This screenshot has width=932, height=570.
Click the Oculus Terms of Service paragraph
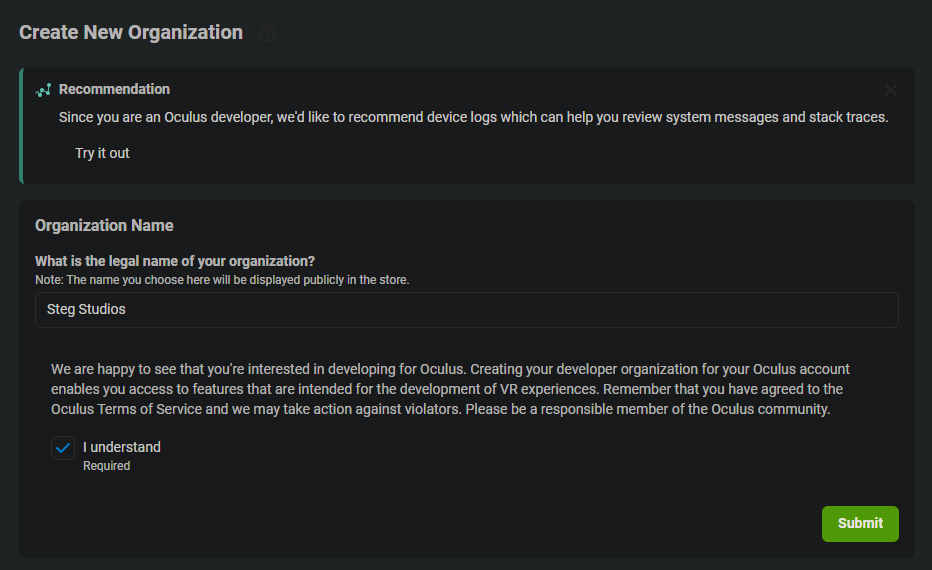450,389
